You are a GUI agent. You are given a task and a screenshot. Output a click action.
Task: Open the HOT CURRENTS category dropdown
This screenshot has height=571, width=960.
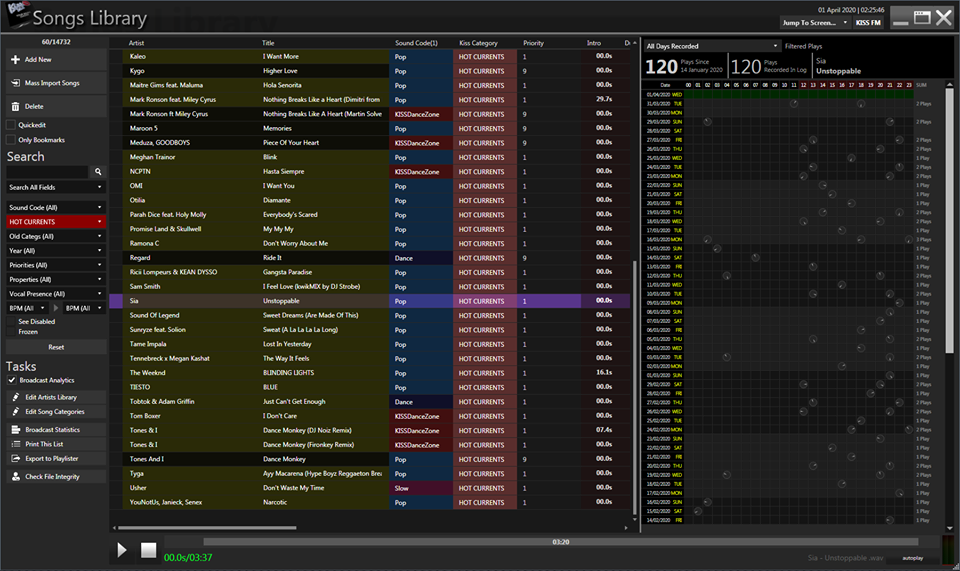click(56, 222)
